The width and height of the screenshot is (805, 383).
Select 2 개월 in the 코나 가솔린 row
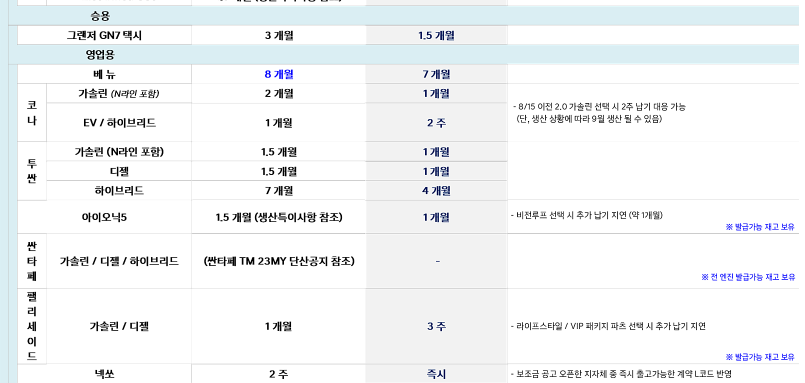[x=279, y=93]
